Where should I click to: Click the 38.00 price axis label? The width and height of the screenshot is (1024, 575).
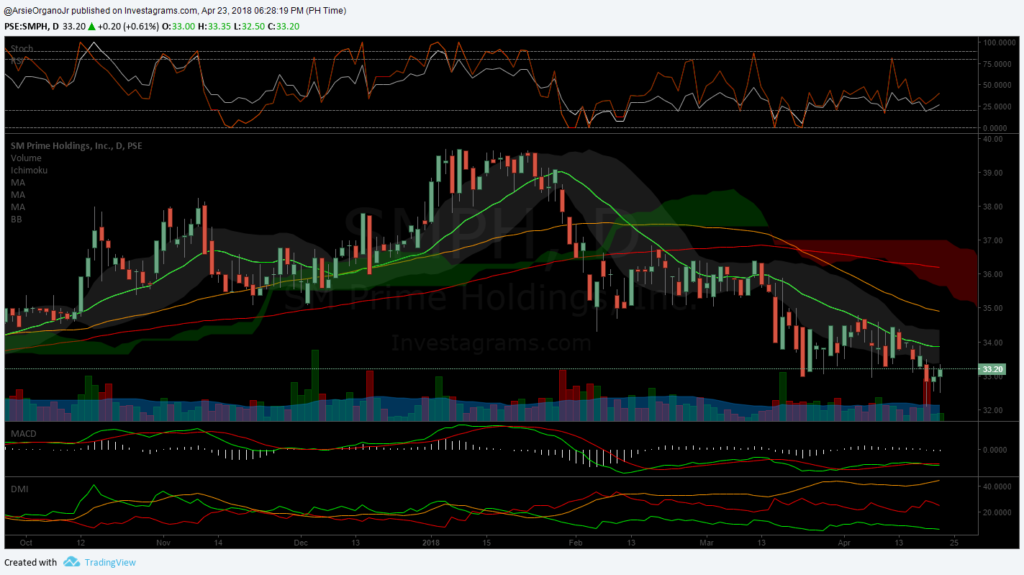click(x=993, y=207)
